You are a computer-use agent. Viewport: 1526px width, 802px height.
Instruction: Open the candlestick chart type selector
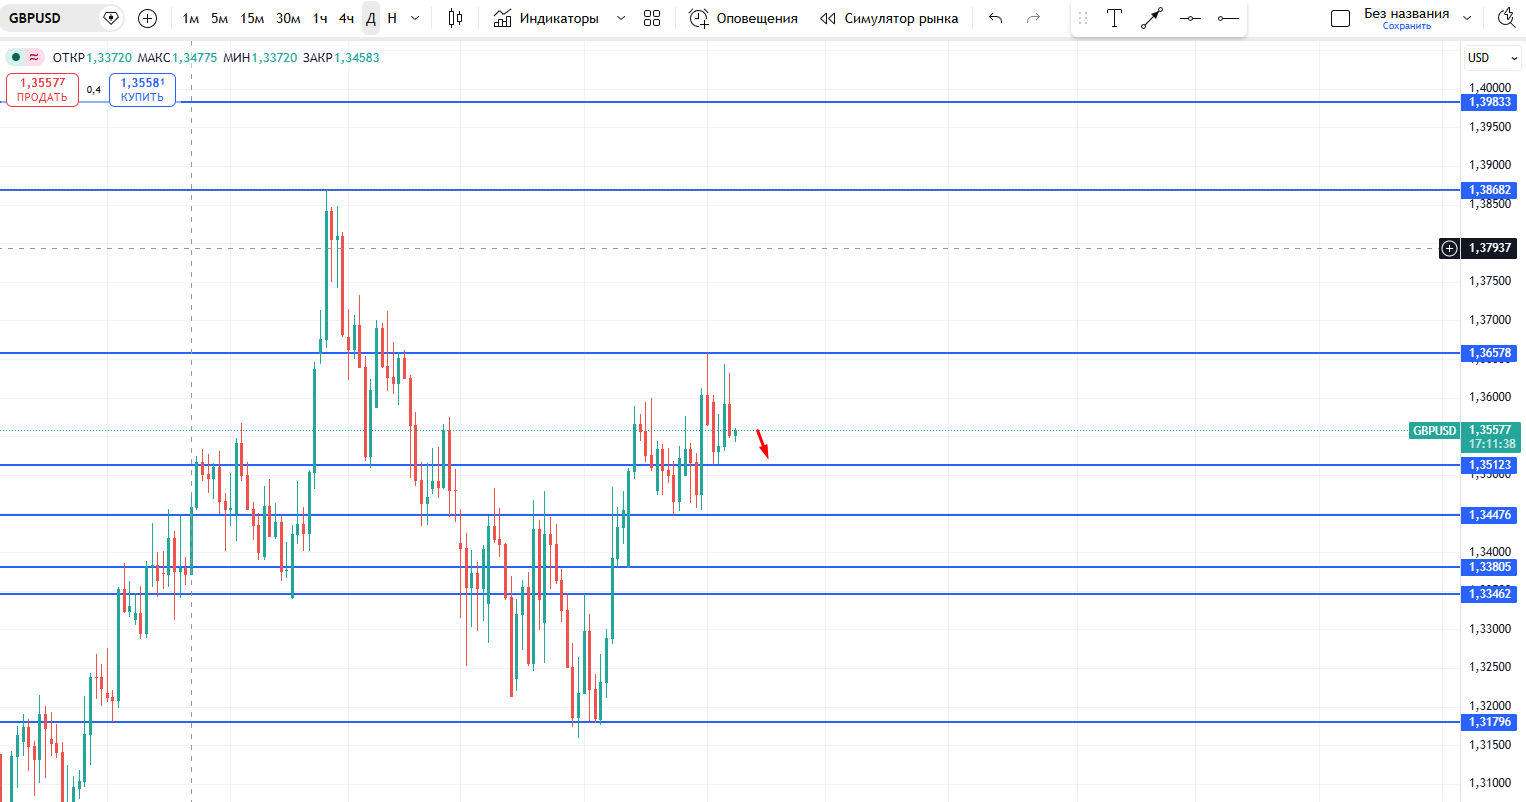(455, 18)
